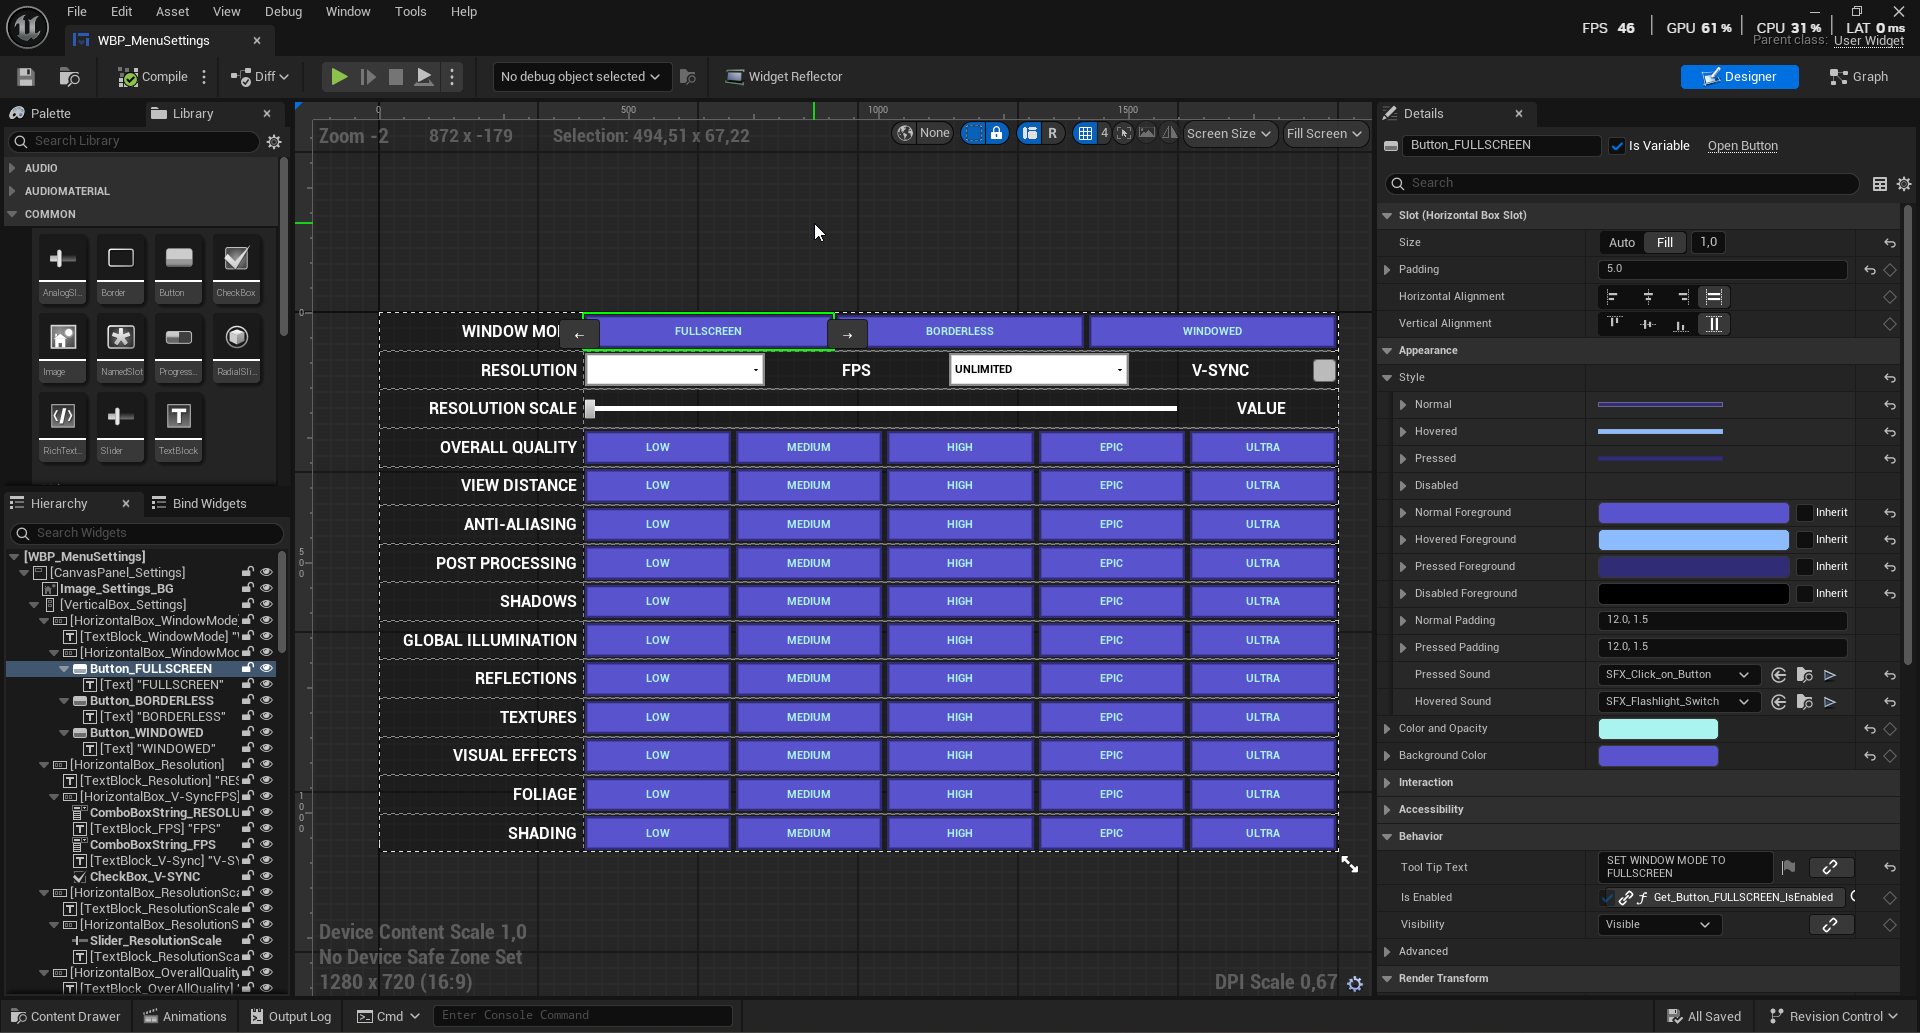This screenshot has width=1920, height=1033.
Task: Collapse Button_FULLSCREEN in the hierarchy tree
Action: [x=64, y=669]
